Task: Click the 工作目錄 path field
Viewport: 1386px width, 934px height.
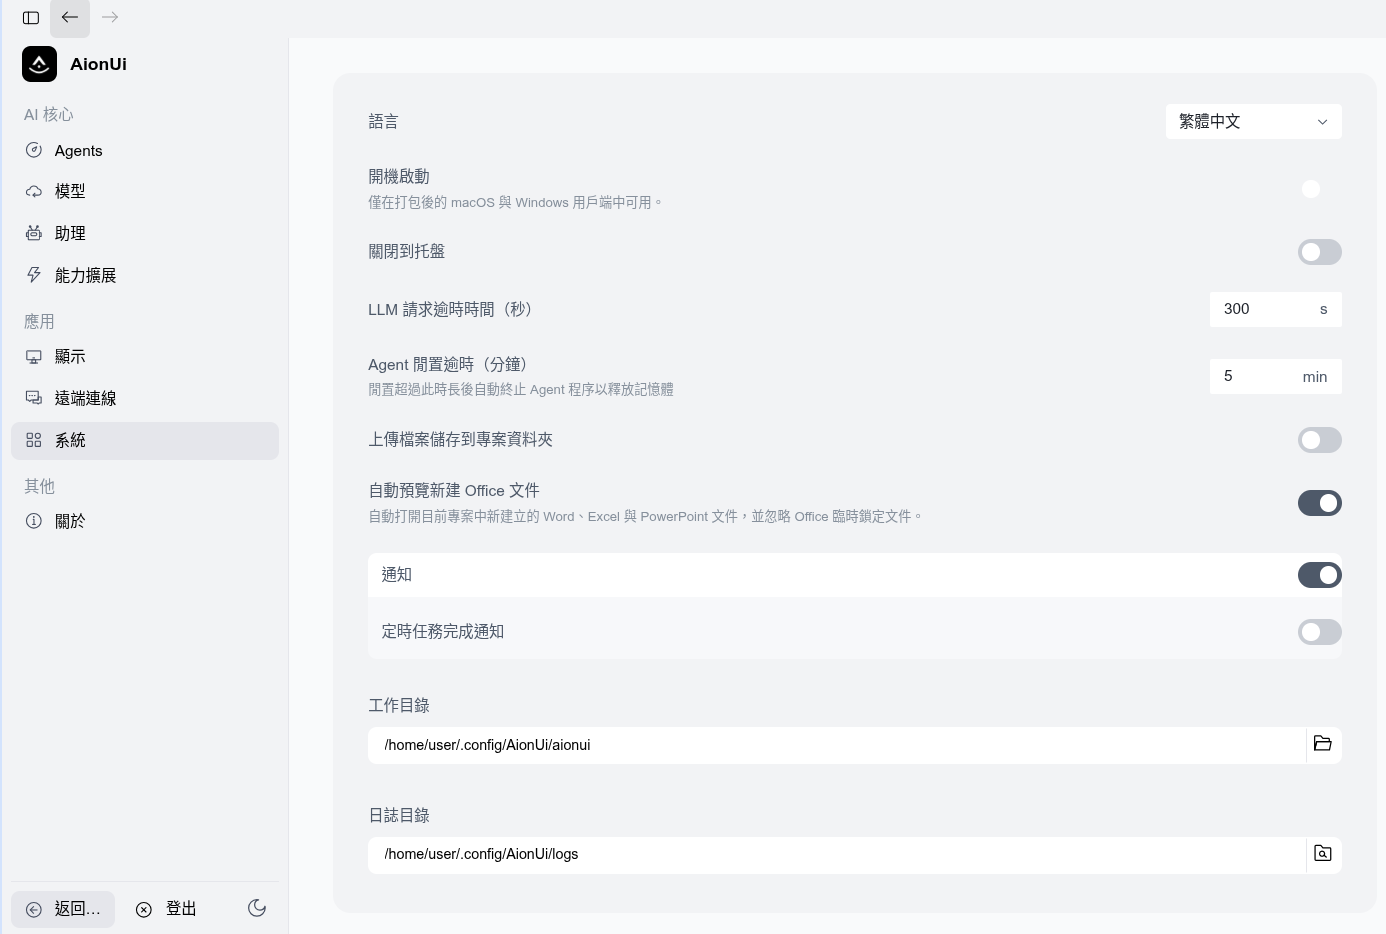Action: tap(837, 745)
